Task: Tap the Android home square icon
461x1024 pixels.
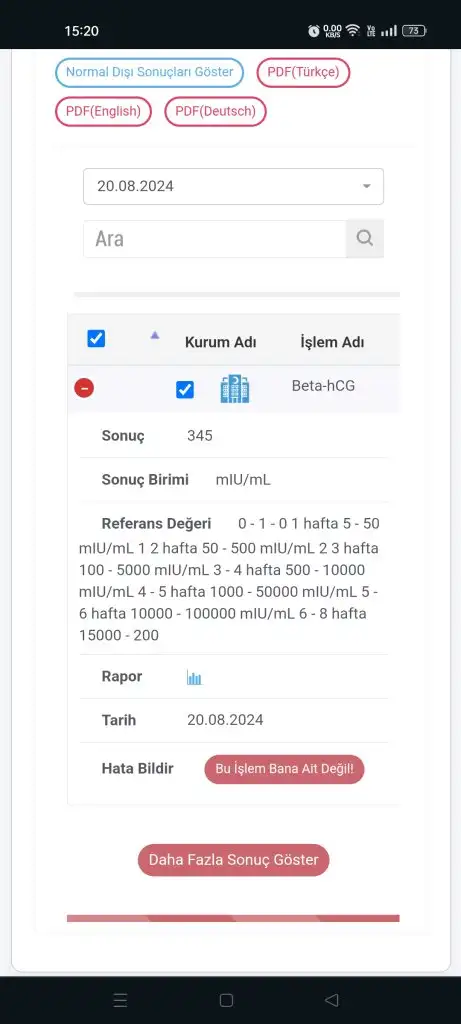Action: [227, 1000]
